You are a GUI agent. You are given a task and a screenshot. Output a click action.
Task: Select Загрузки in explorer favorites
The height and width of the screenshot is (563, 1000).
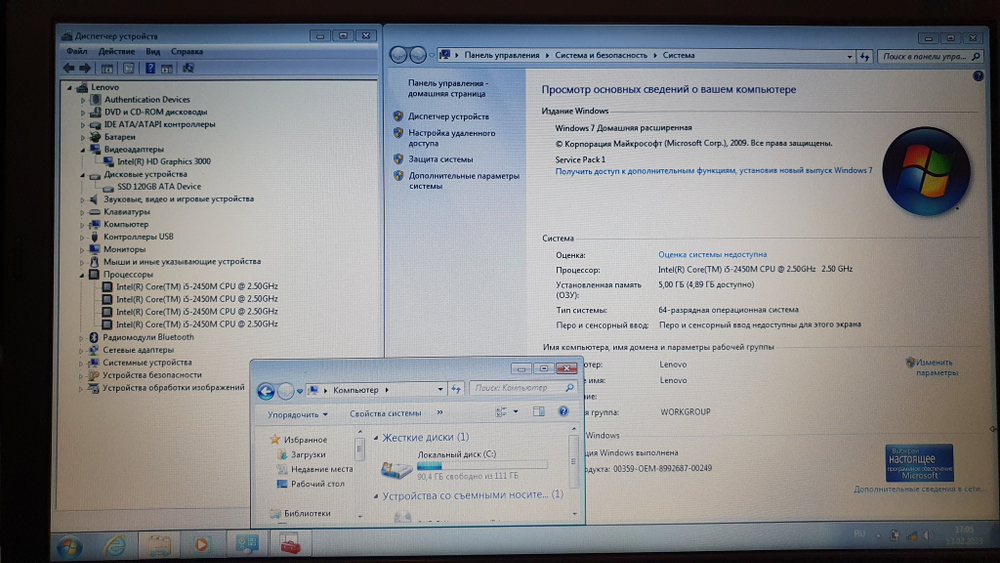point(308,455)
